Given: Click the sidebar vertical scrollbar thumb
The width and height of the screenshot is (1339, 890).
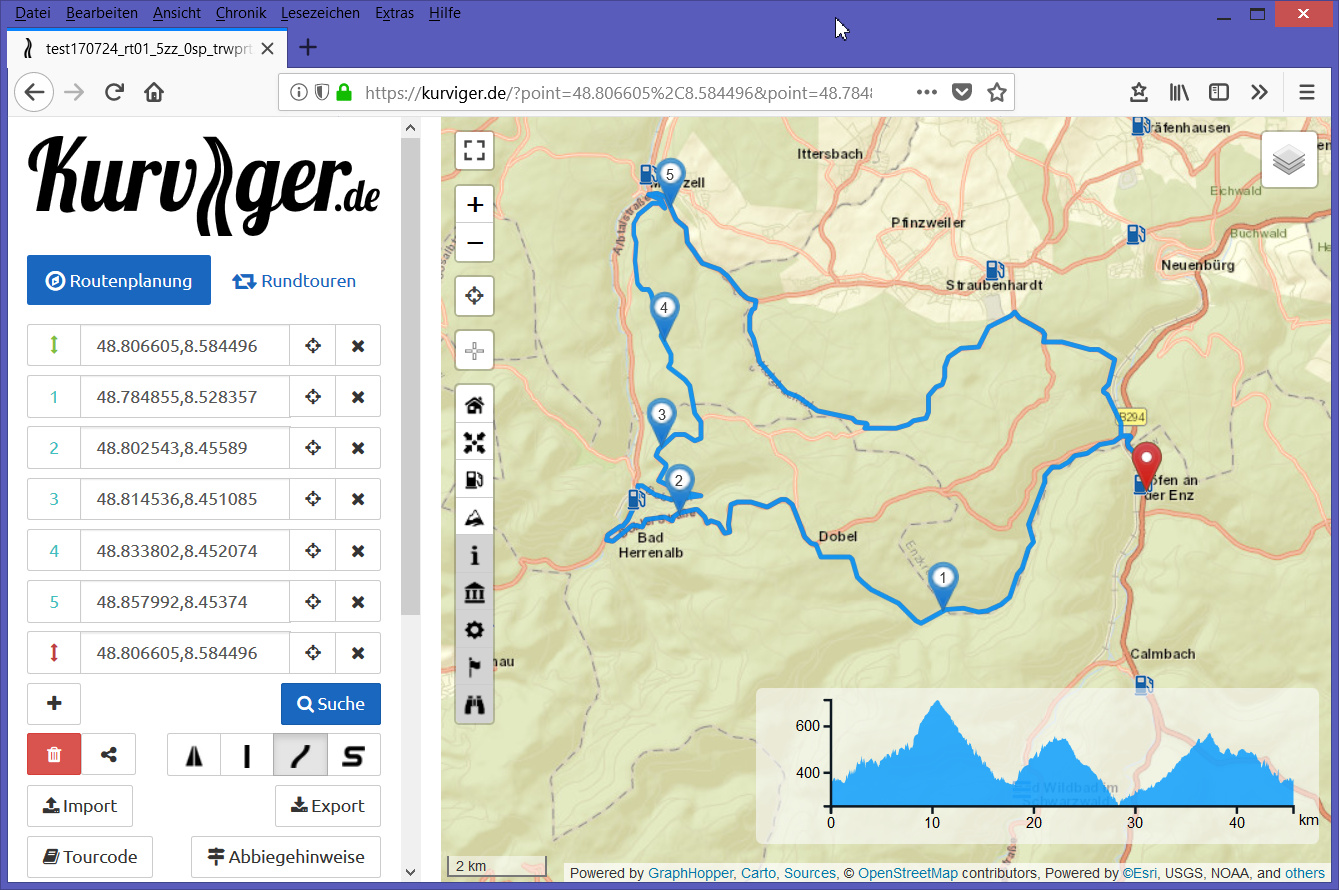Looking at the screenshot, I should [x=410, y=376].
